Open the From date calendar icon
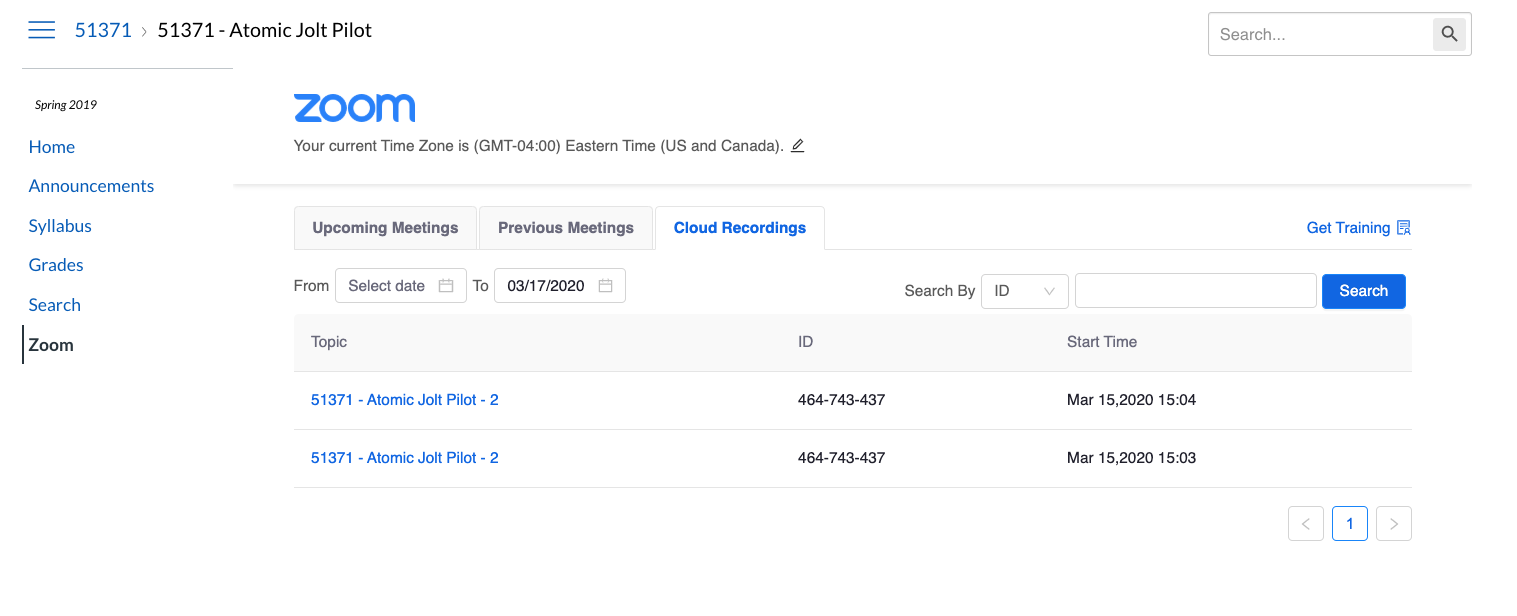The height and width of the screenshot is (616, 1517). pyautogui.click(x=446, y=286)
